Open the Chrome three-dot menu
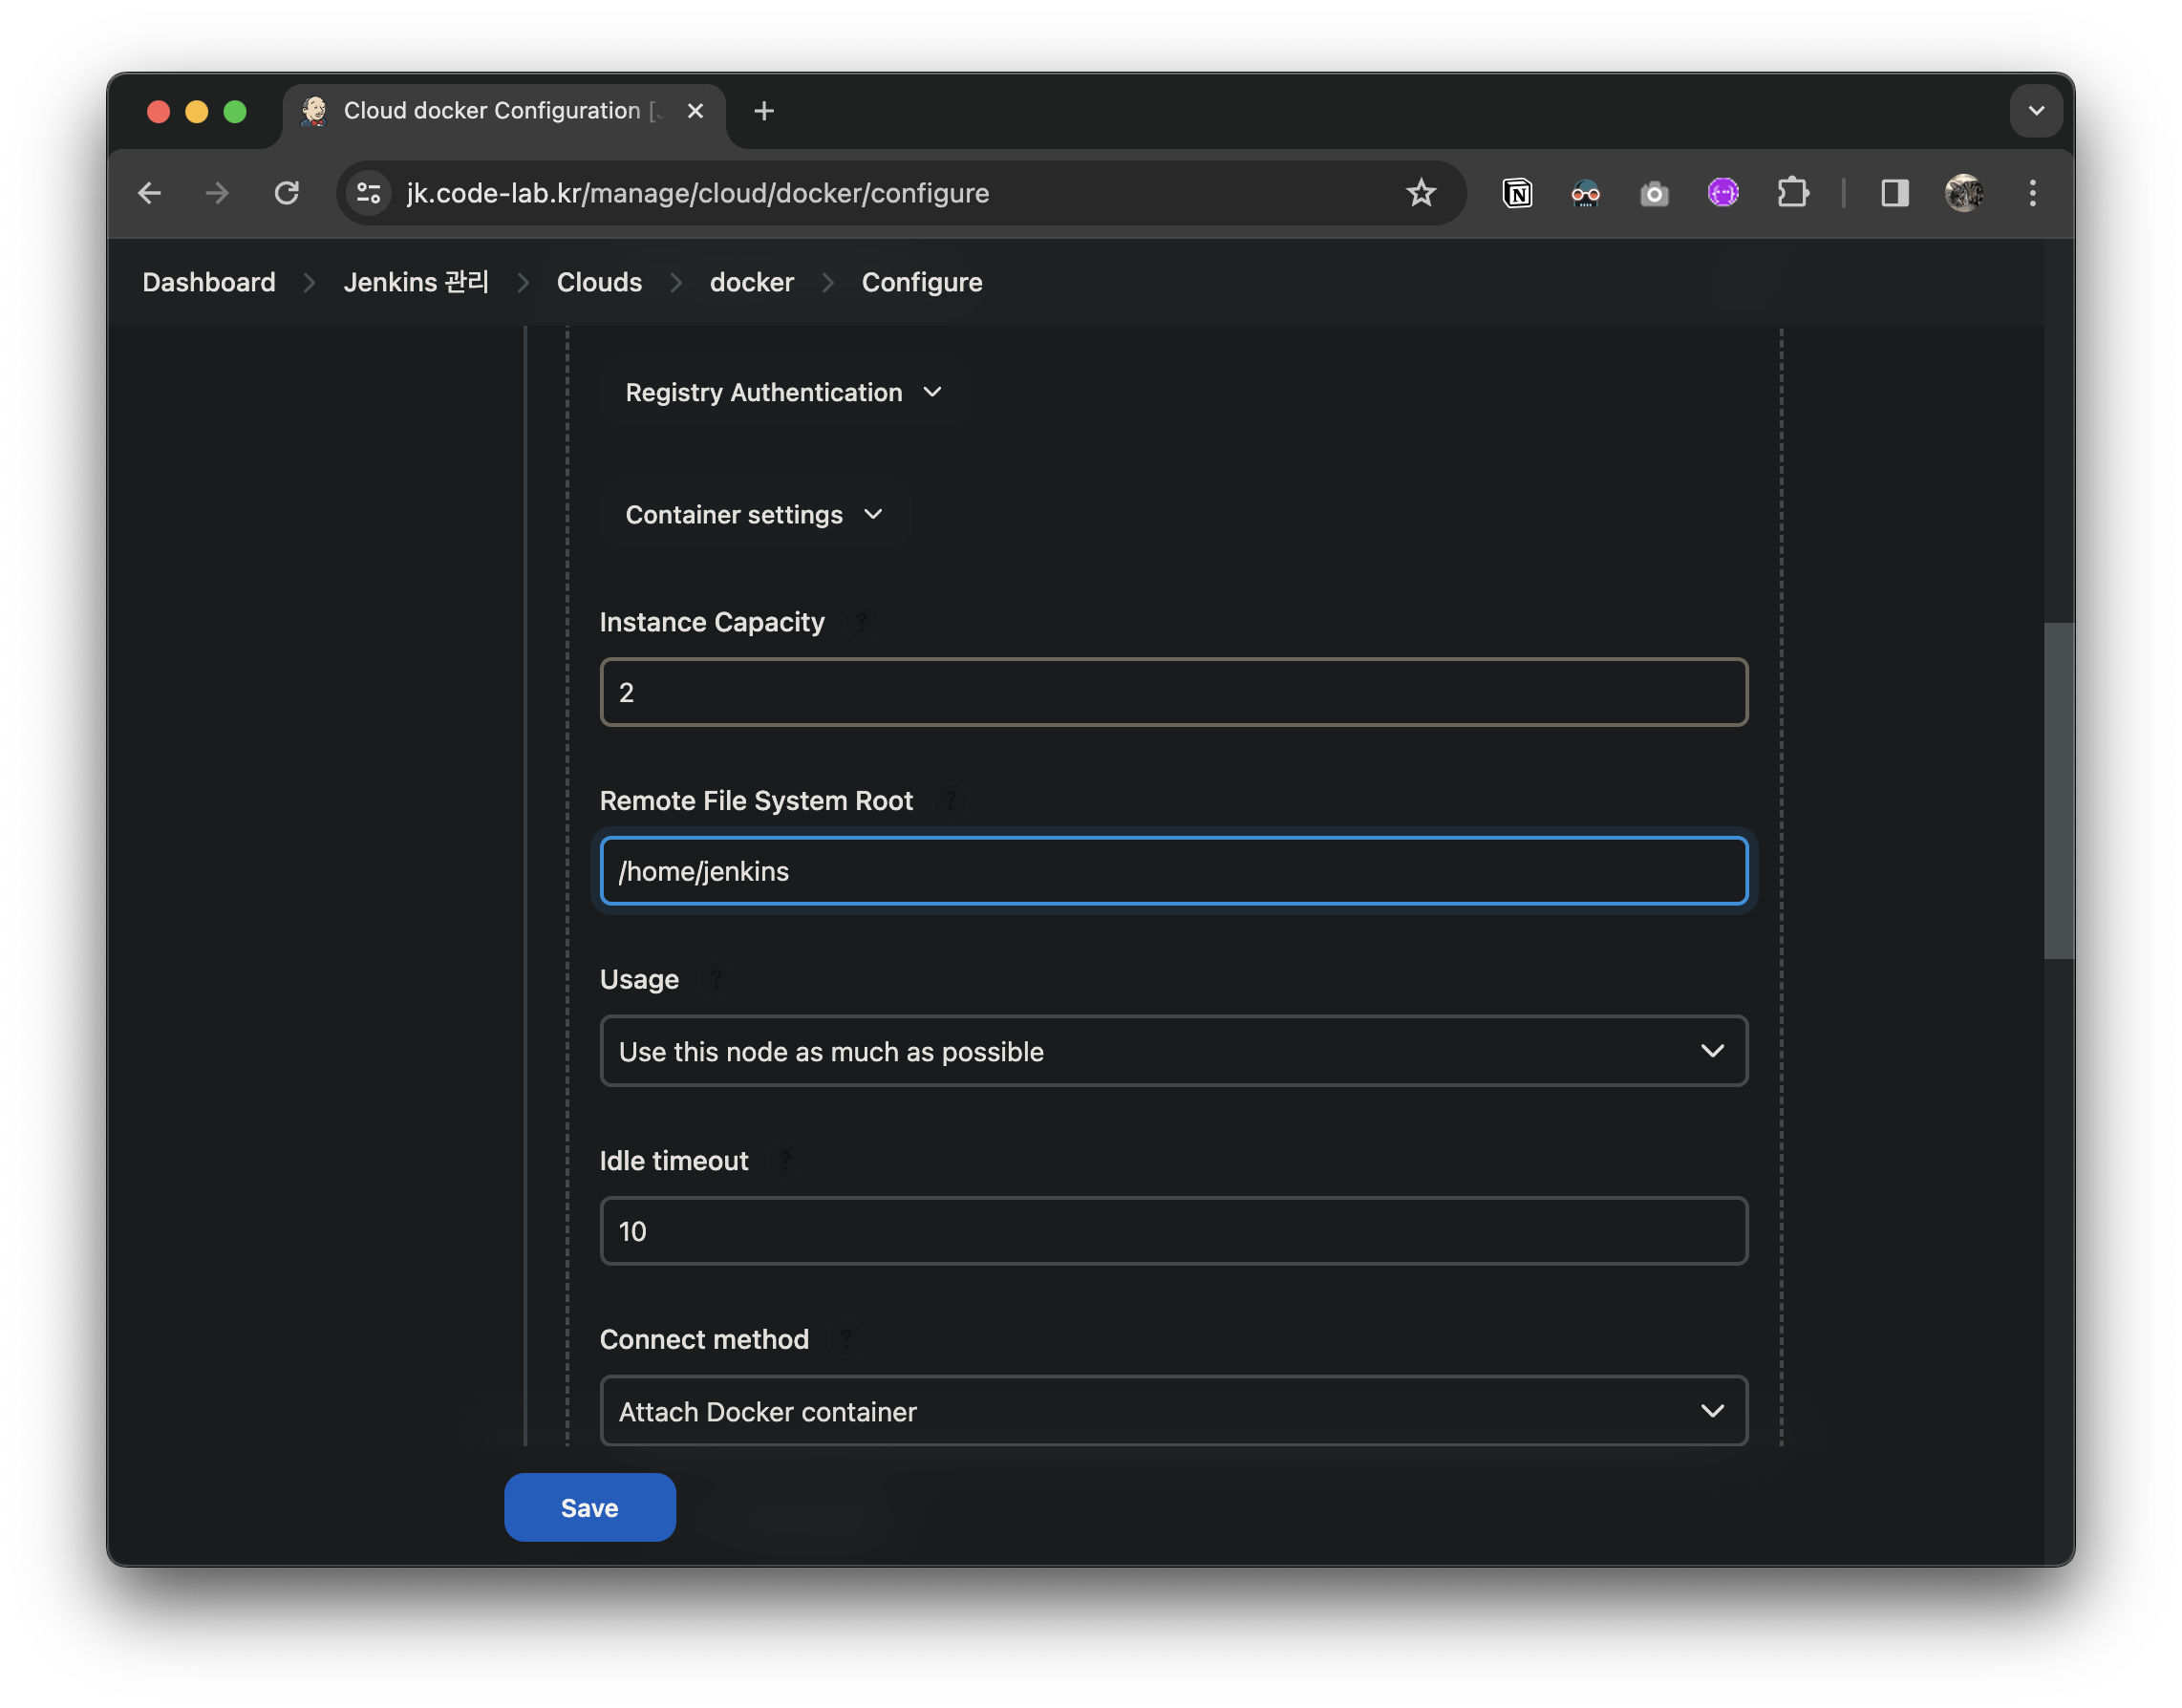The width and height of the screenshot is (2182, 1708). [x=2032, y=193]
